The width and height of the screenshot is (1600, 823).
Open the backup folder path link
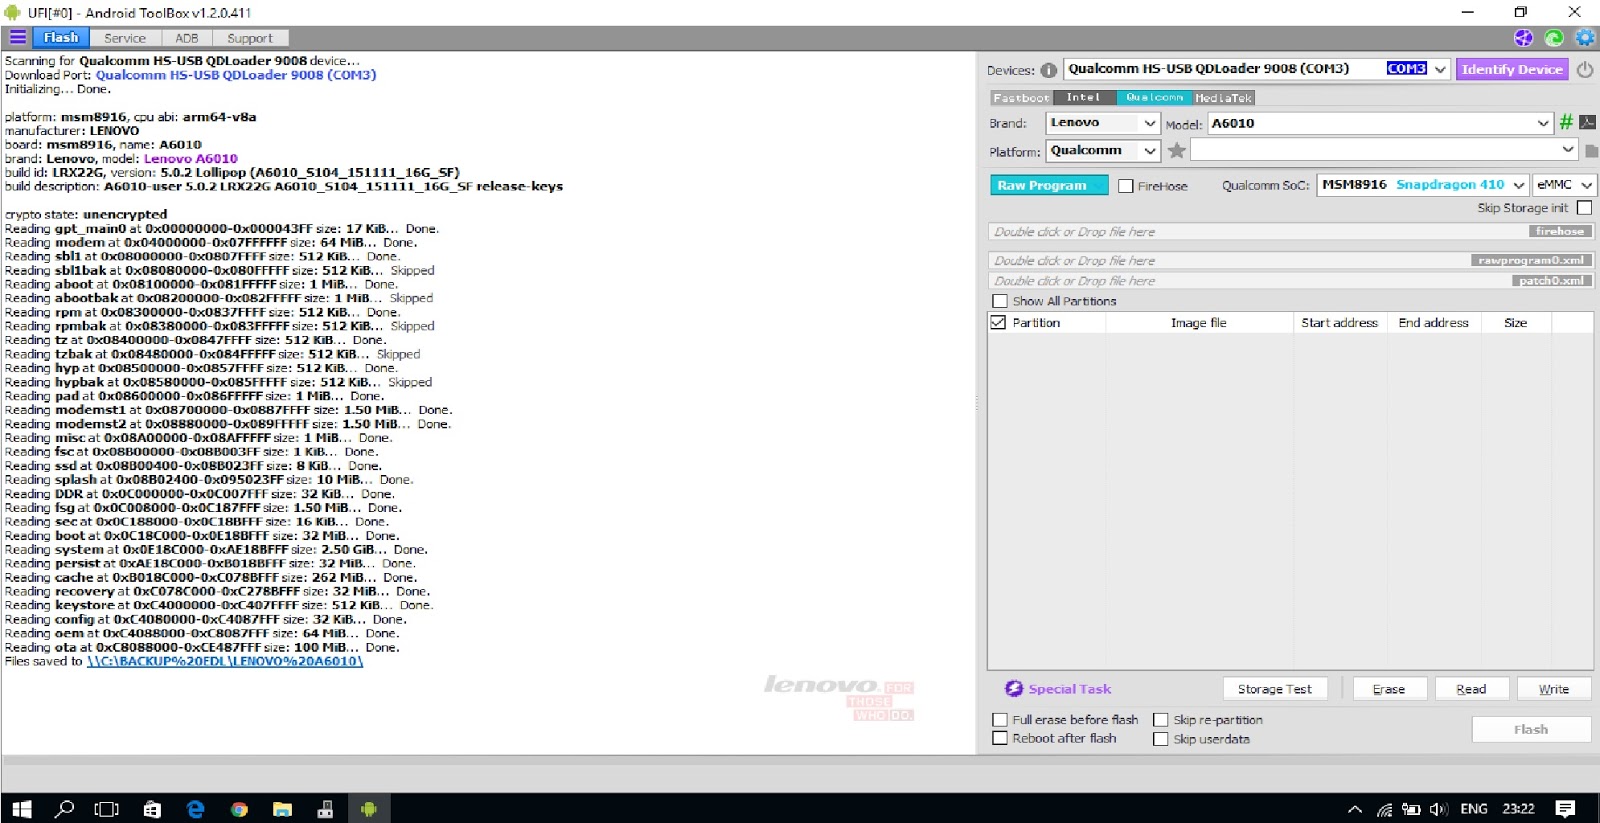tap(225, 662)
